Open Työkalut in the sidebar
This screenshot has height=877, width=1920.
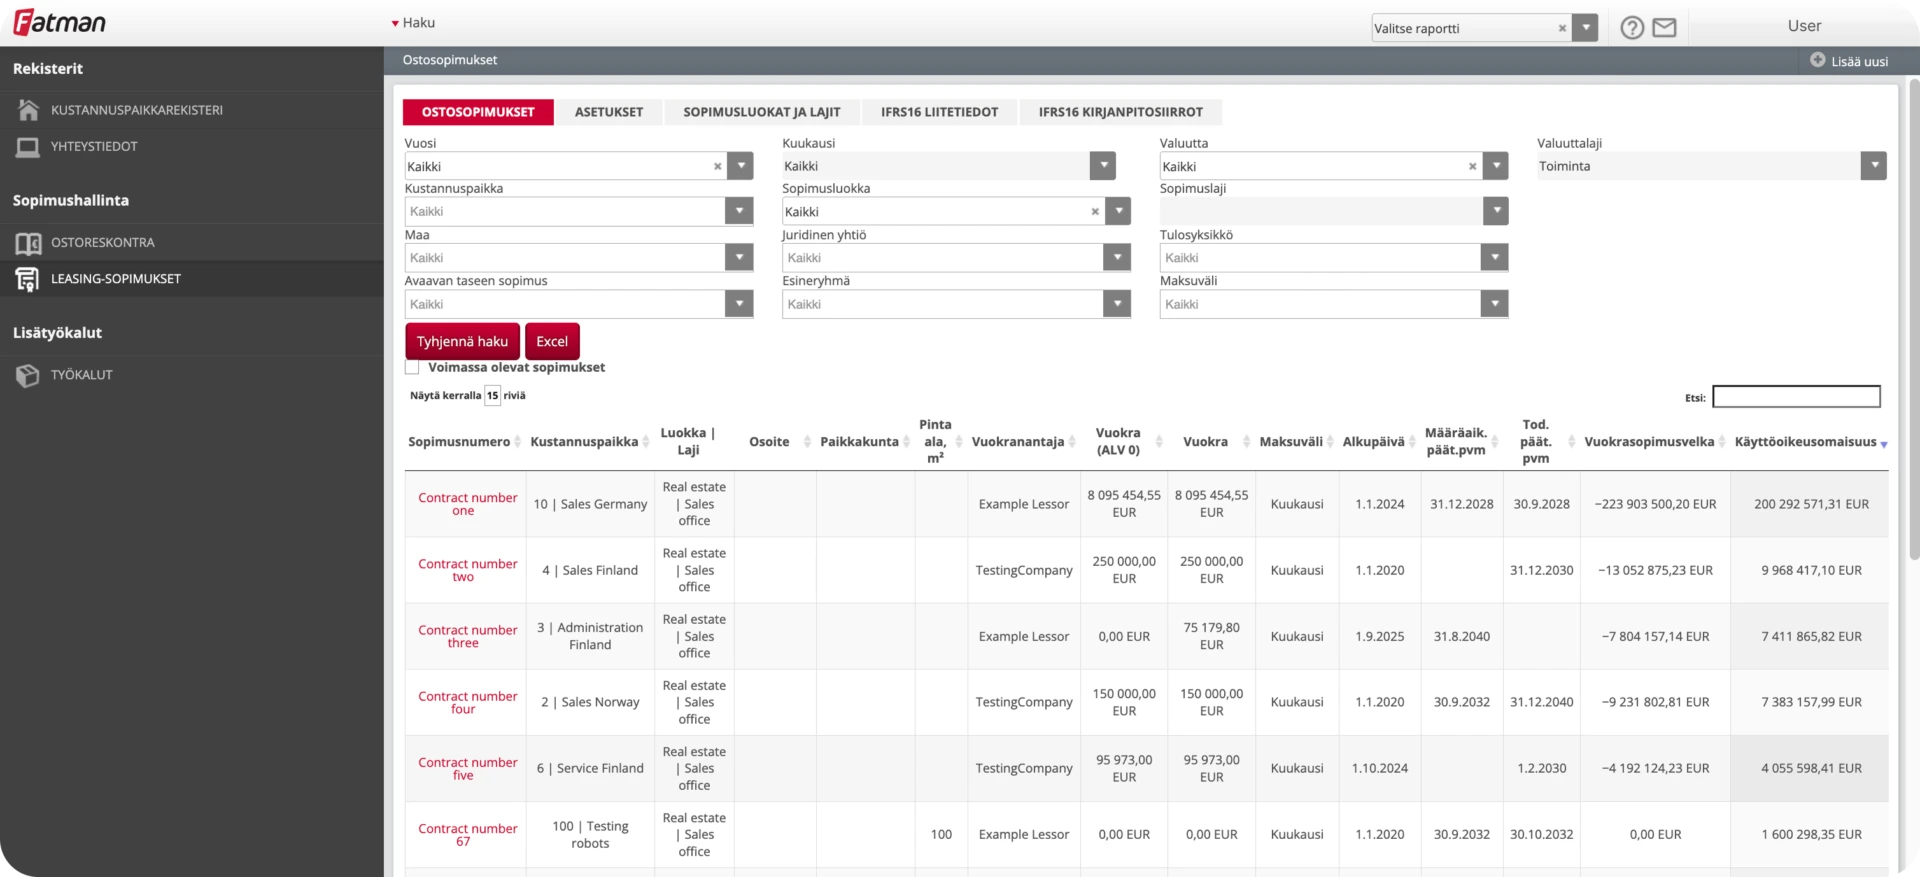coord(81,375)
